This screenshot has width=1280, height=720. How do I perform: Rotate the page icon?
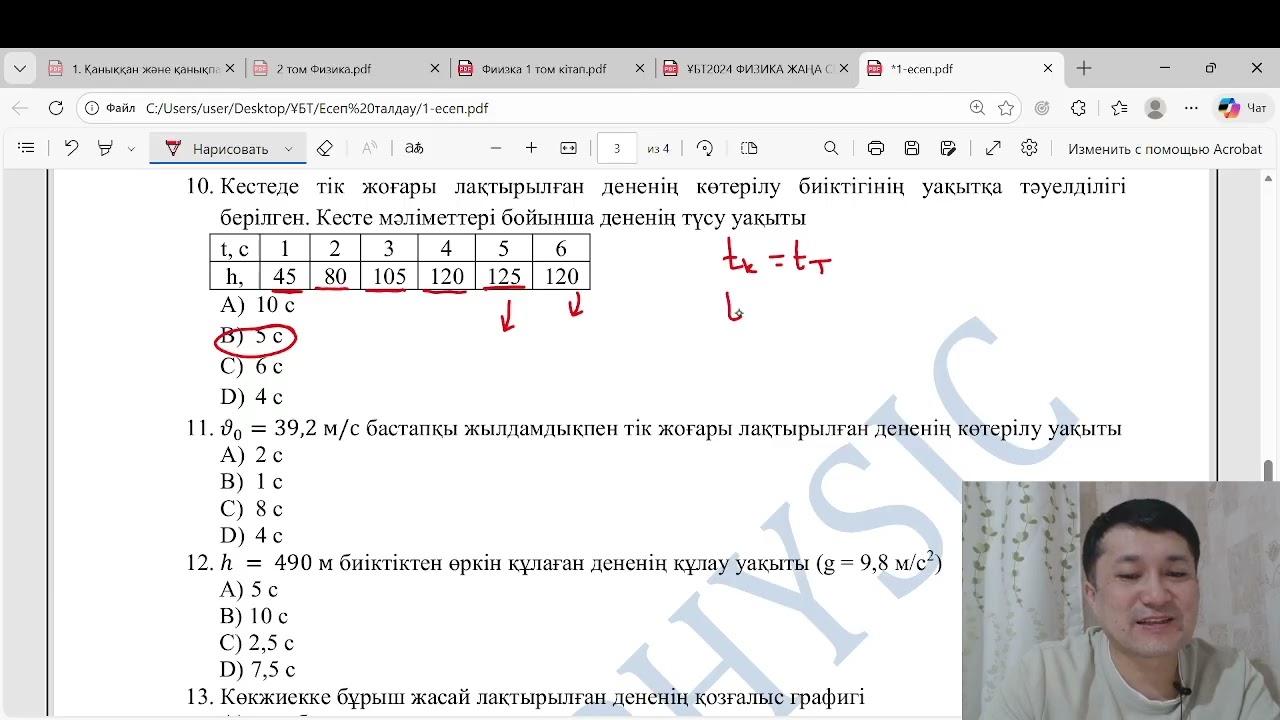705,148
